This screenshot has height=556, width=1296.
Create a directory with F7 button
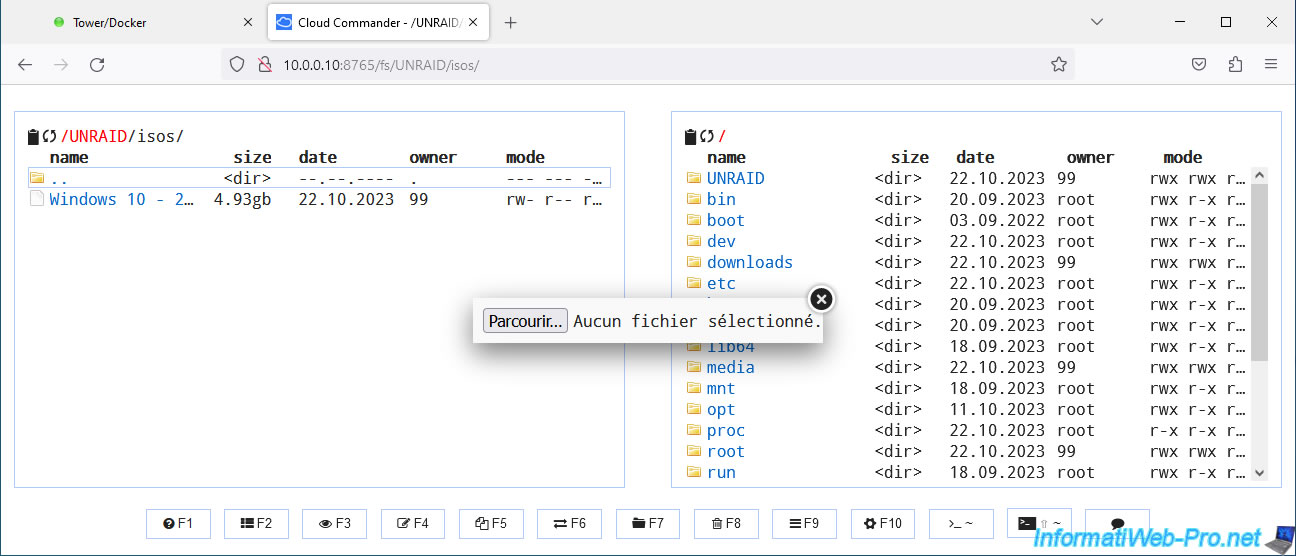coord(647,523)
